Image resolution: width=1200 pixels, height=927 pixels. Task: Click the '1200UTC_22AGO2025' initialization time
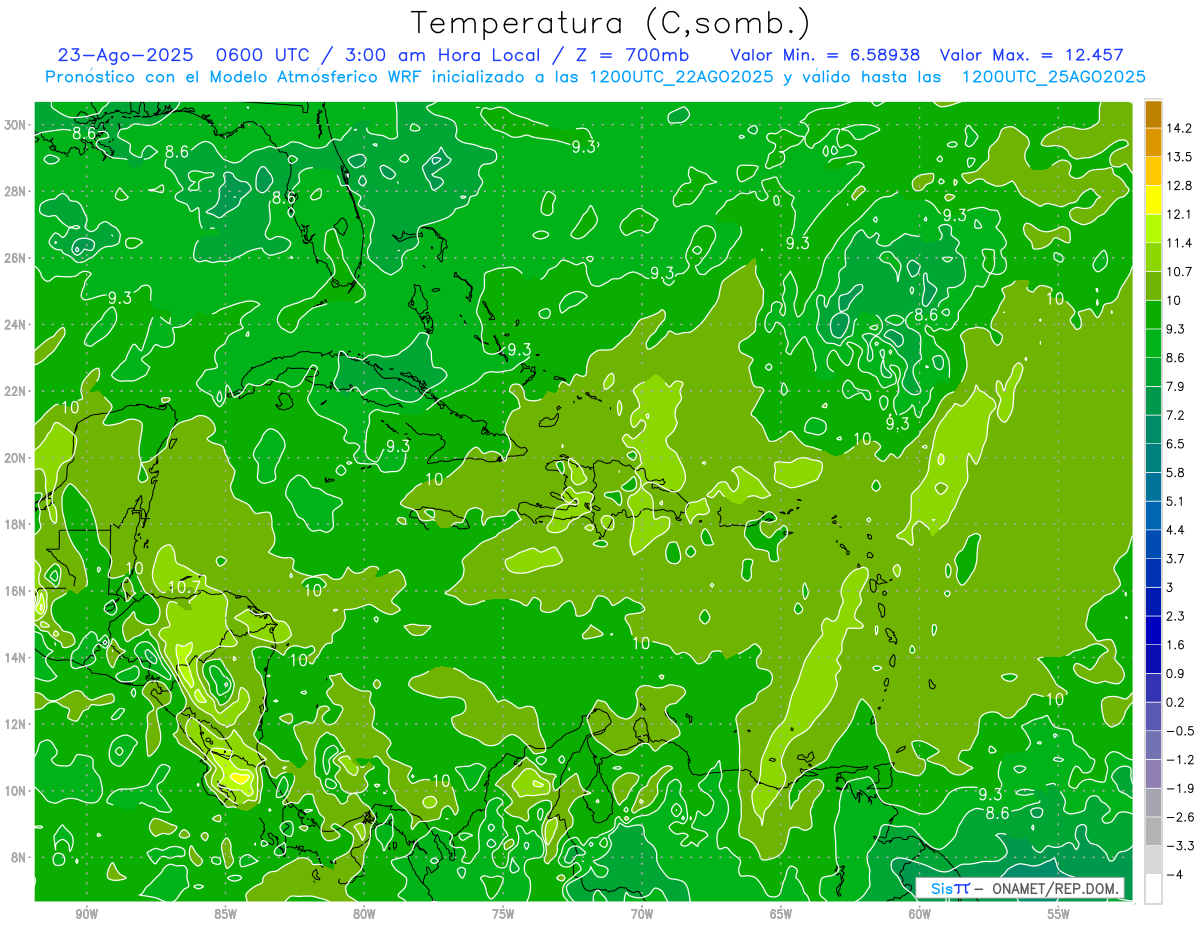click(680, 77)
